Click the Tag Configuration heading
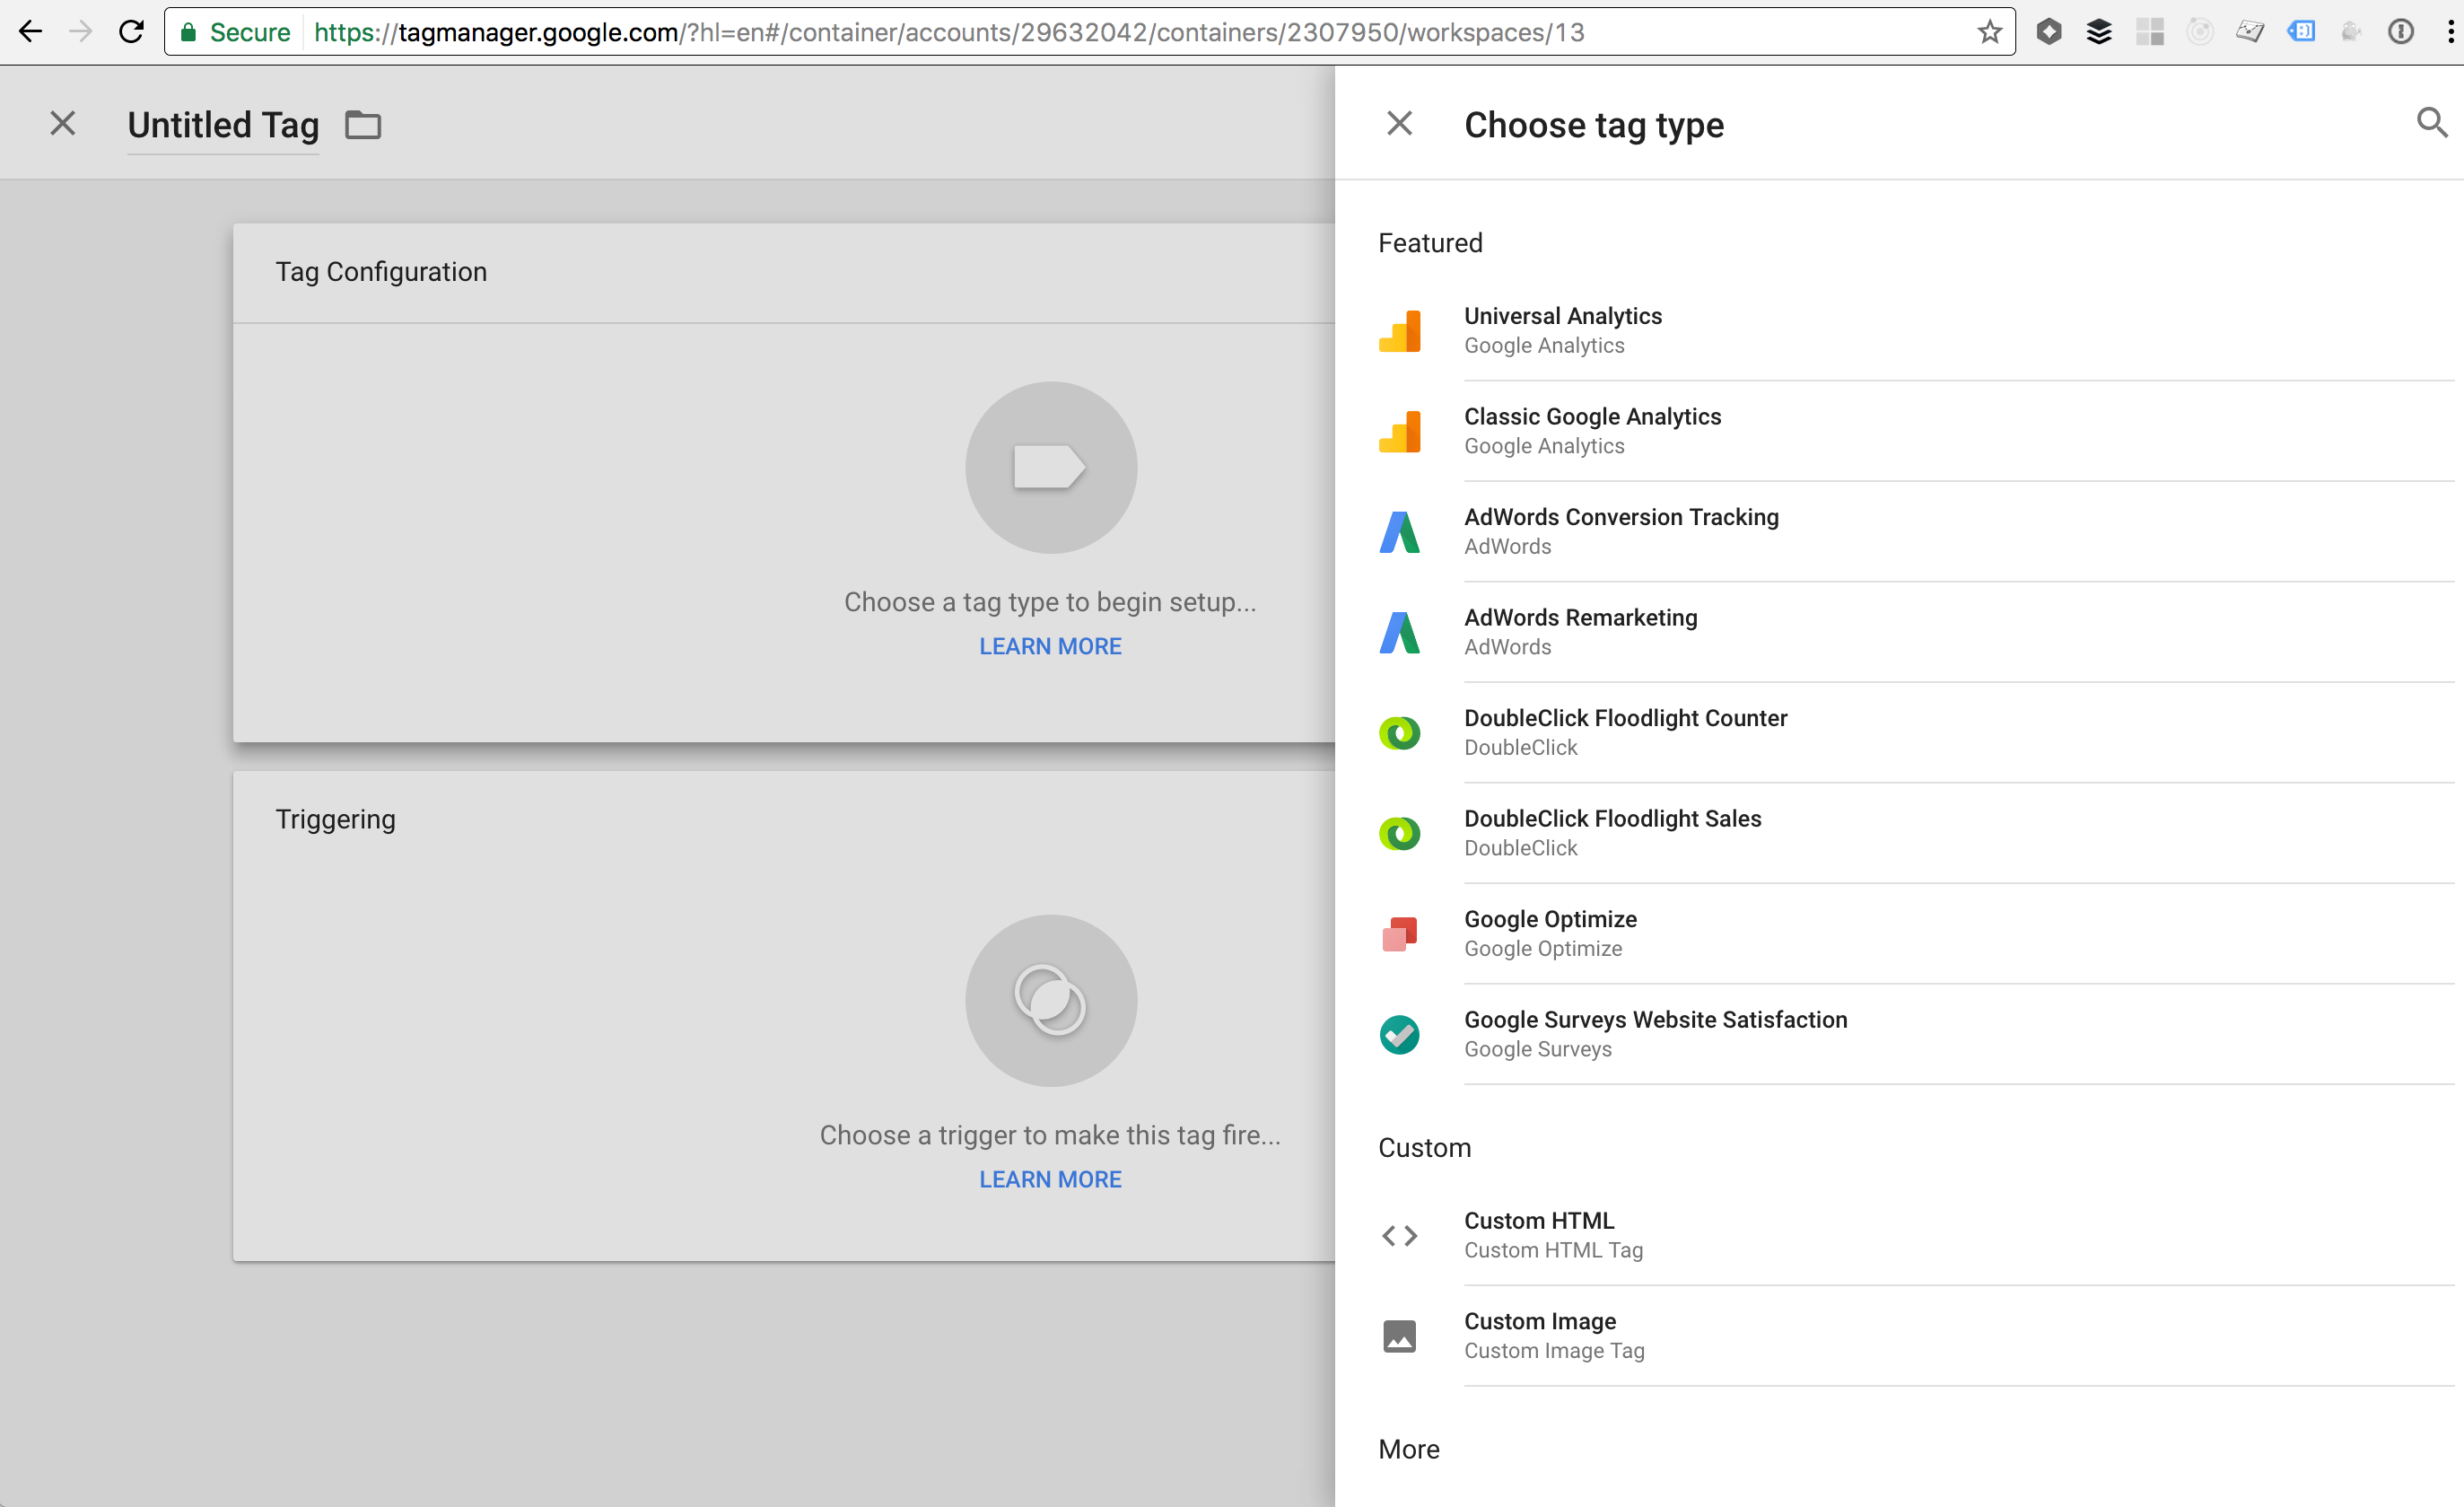 point(381,272)
